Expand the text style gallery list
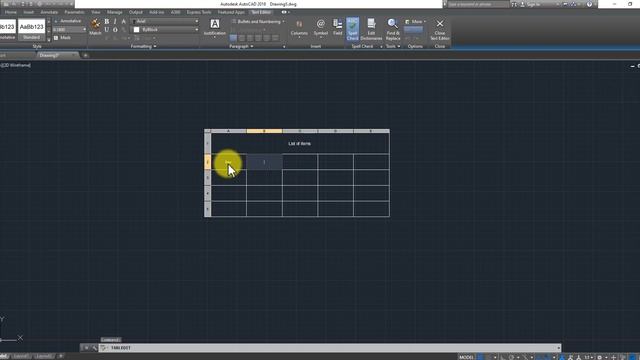This screenshot has width=640, height=360. pos(49,40)
